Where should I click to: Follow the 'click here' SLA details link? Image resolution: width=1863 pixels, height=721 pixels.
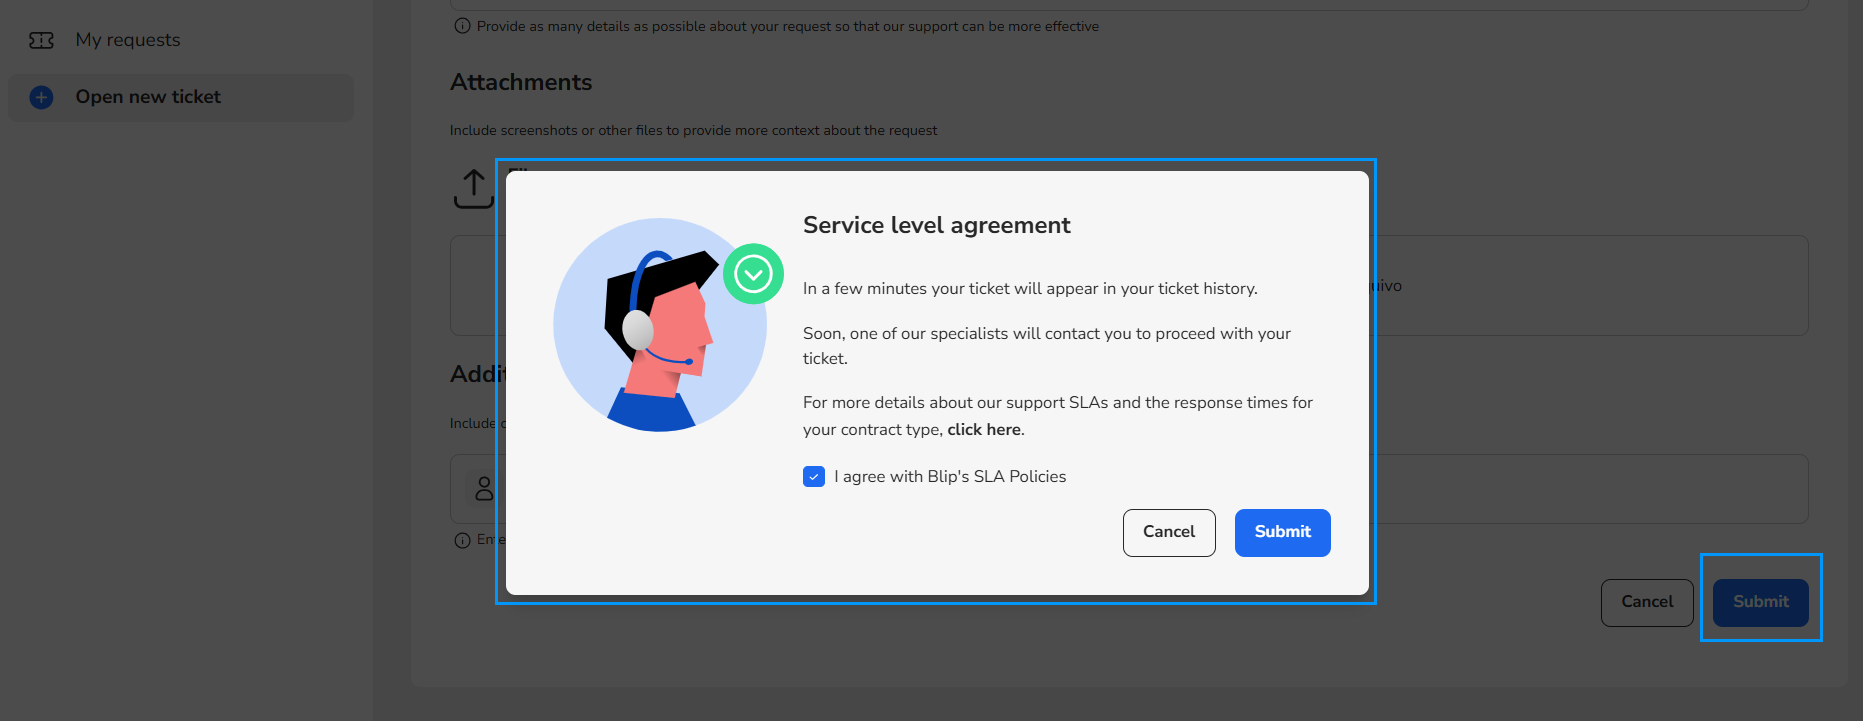(984, 430)
